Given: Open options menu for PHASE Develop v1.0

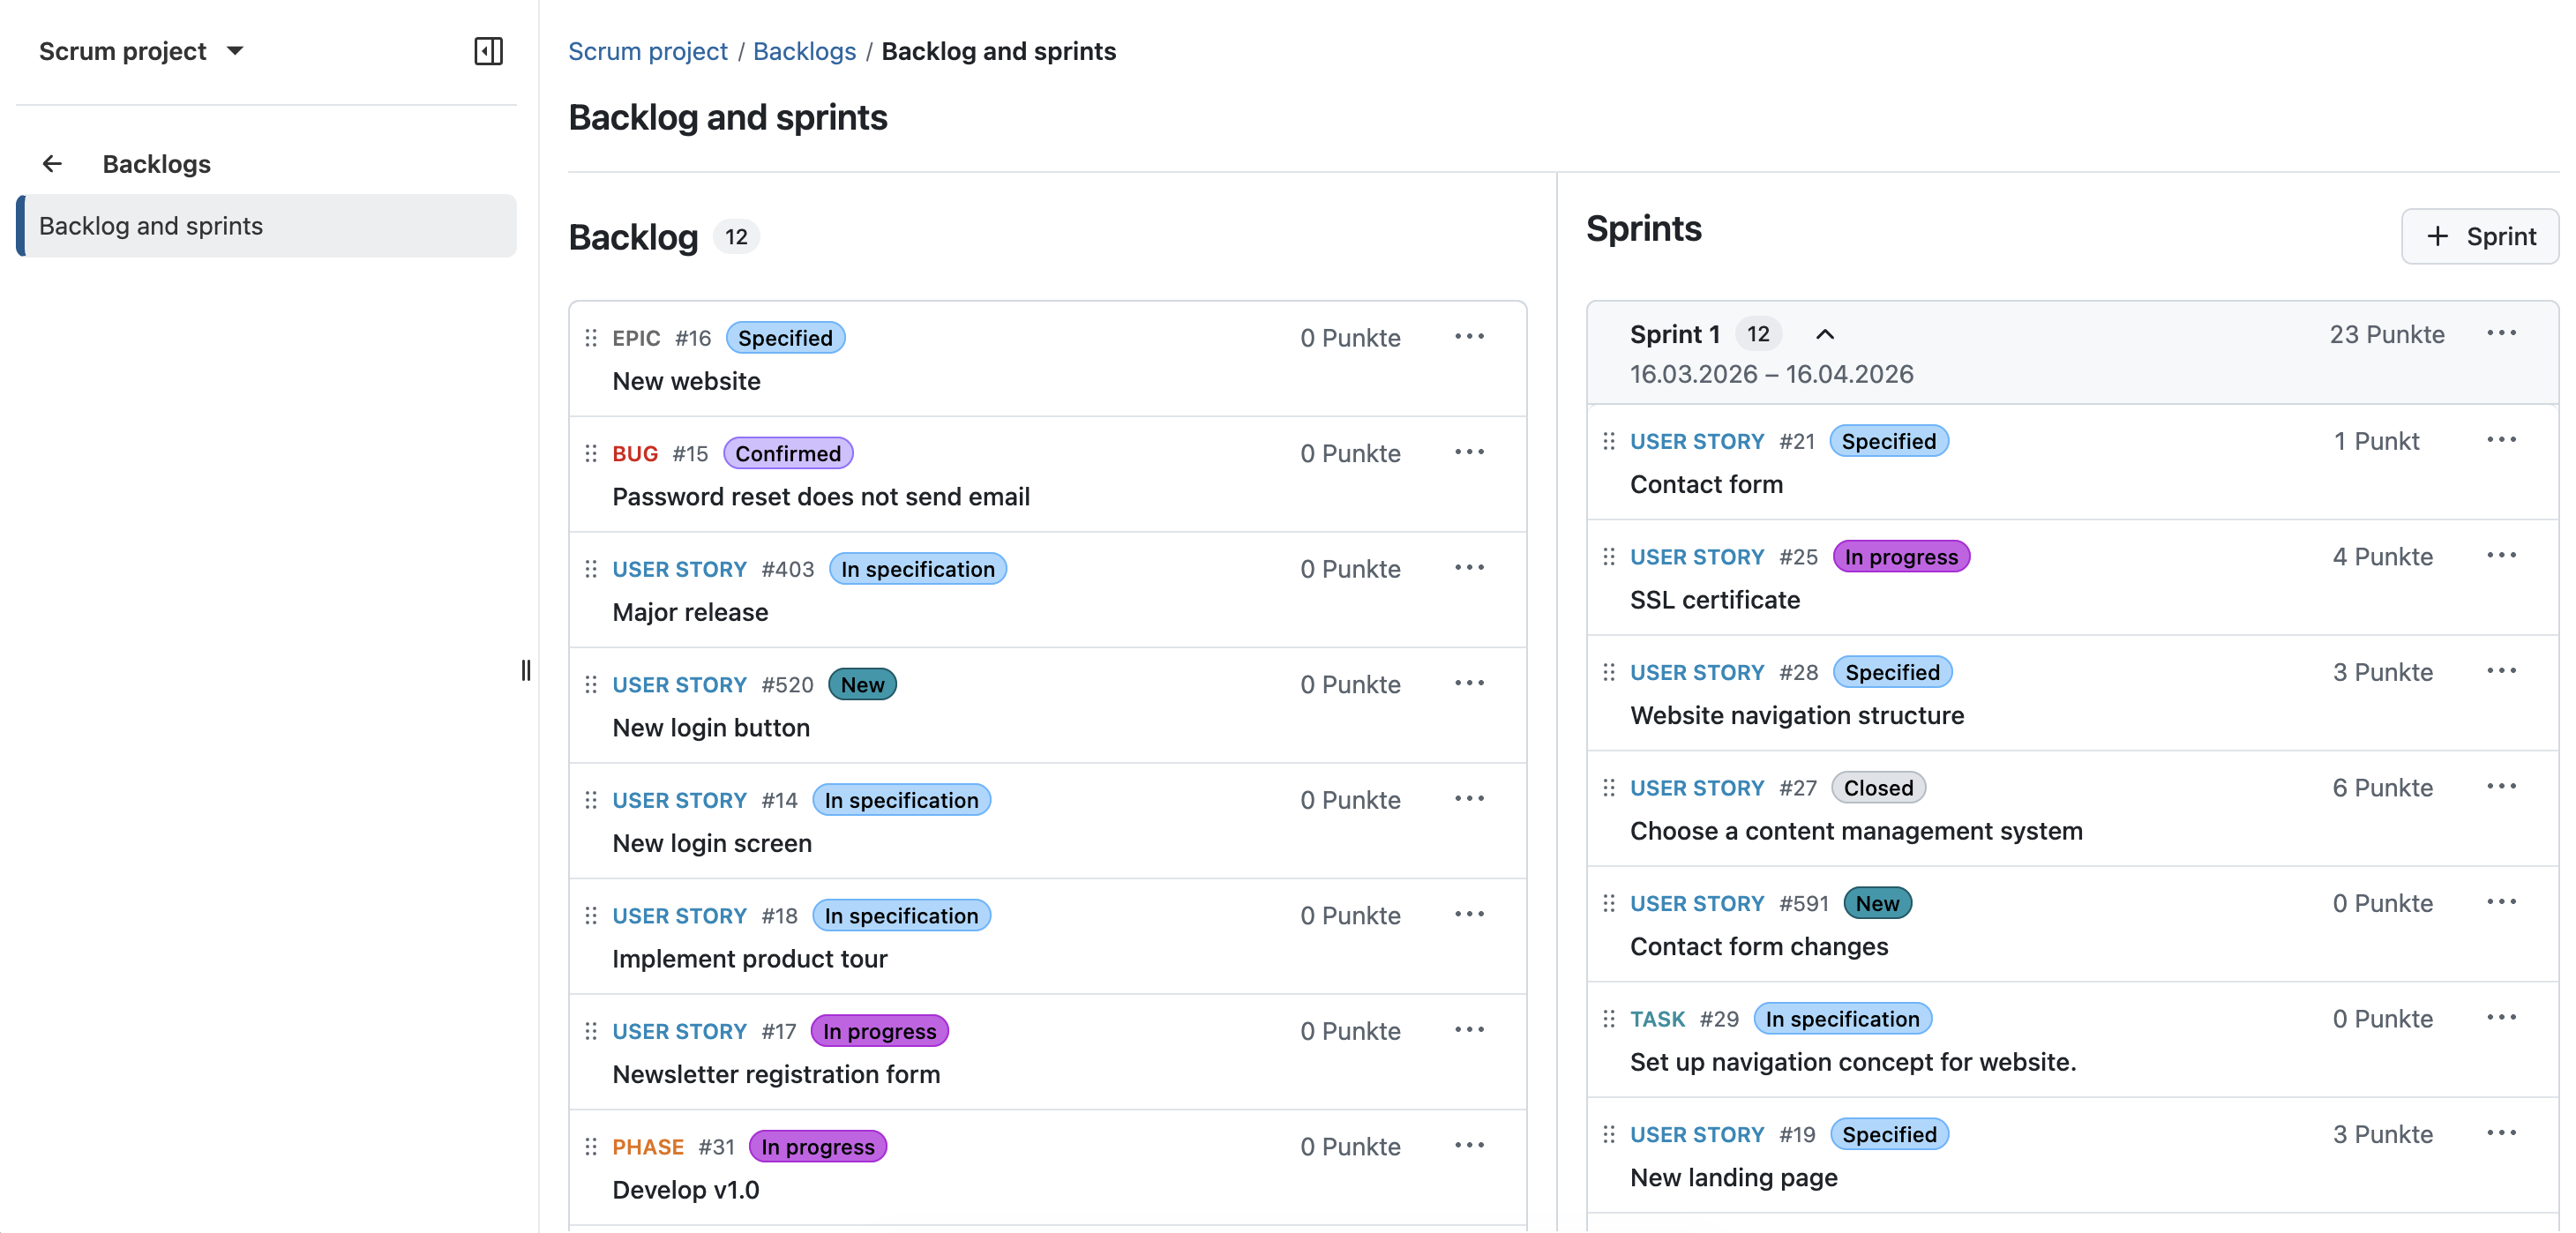Looking at the screenshot, I should [x=1469, y=1145].
